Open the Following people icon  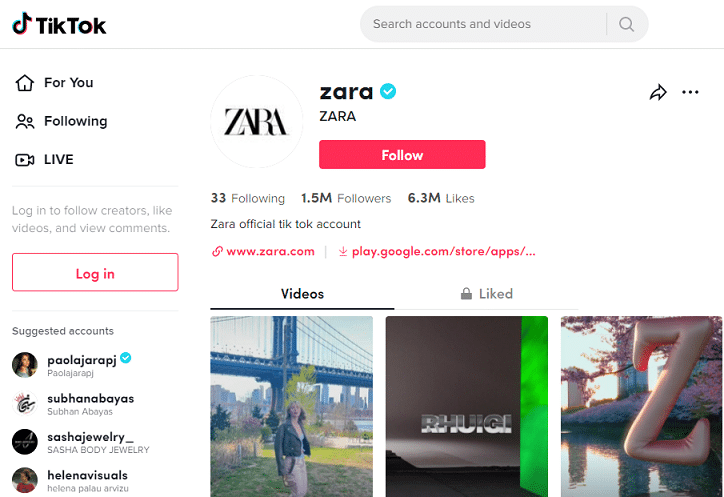click(x=24, y=121)
